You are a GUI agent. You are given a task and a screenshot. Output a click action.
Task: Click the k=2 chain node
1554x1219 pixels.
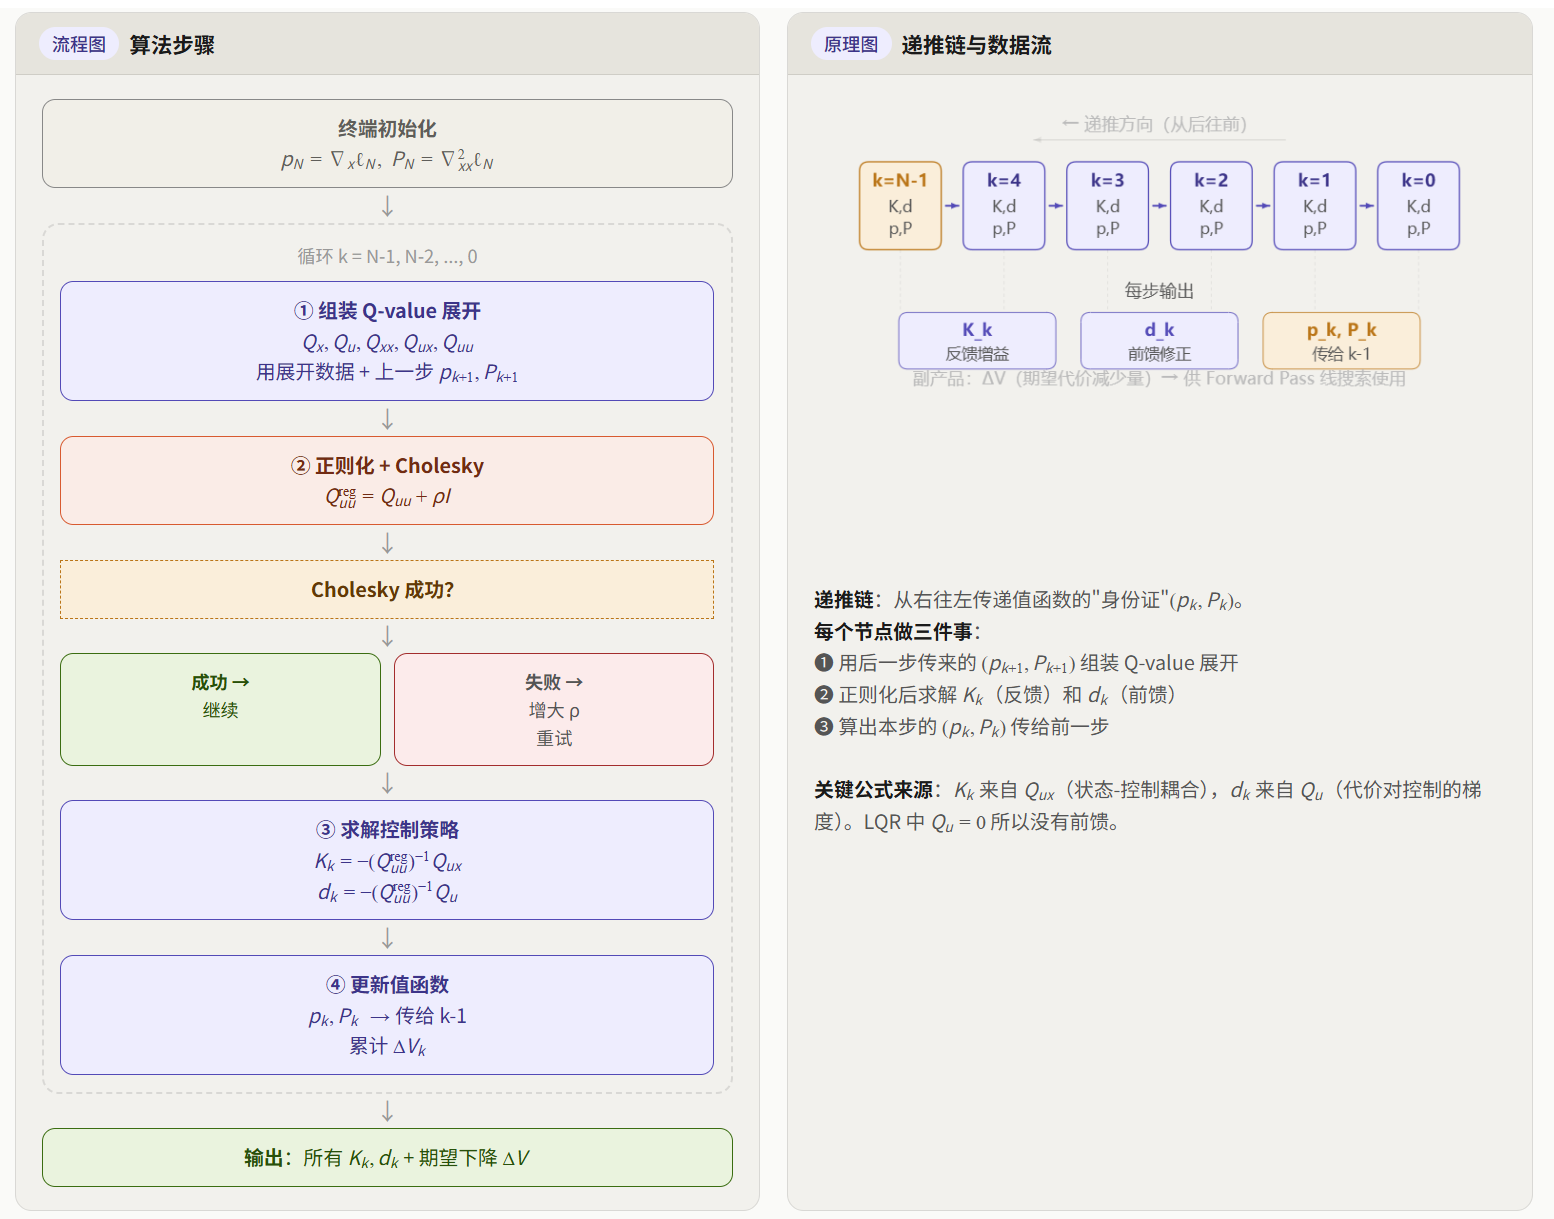pos(1211,205)
